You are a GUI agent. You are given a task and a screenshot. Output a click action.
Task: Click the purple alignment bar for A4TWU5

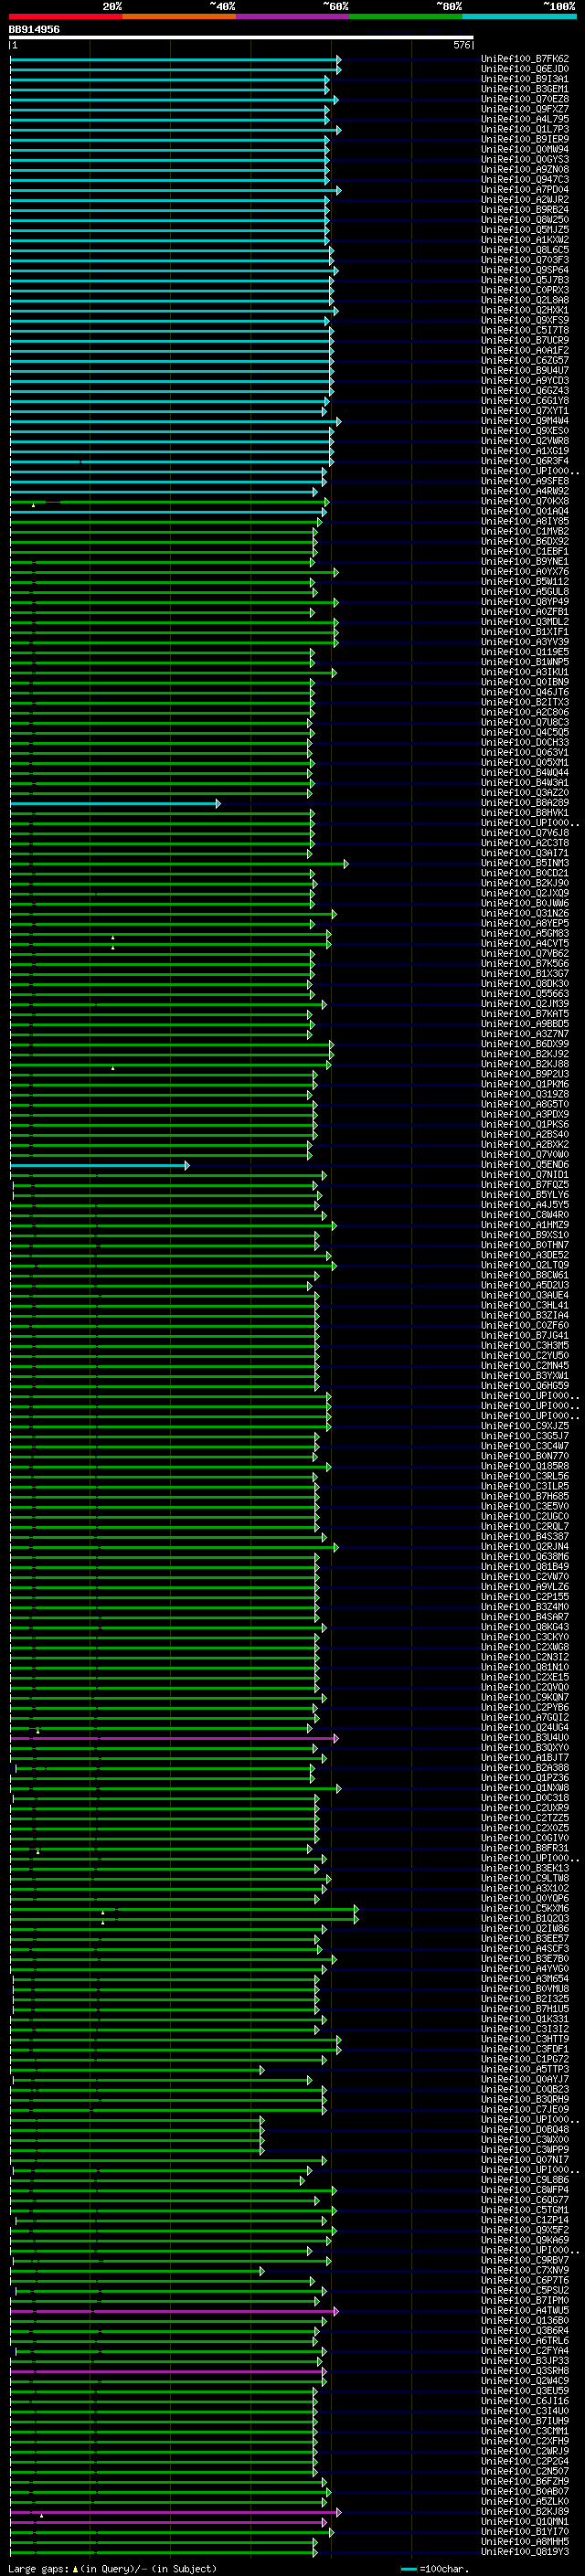point(175,2311)
